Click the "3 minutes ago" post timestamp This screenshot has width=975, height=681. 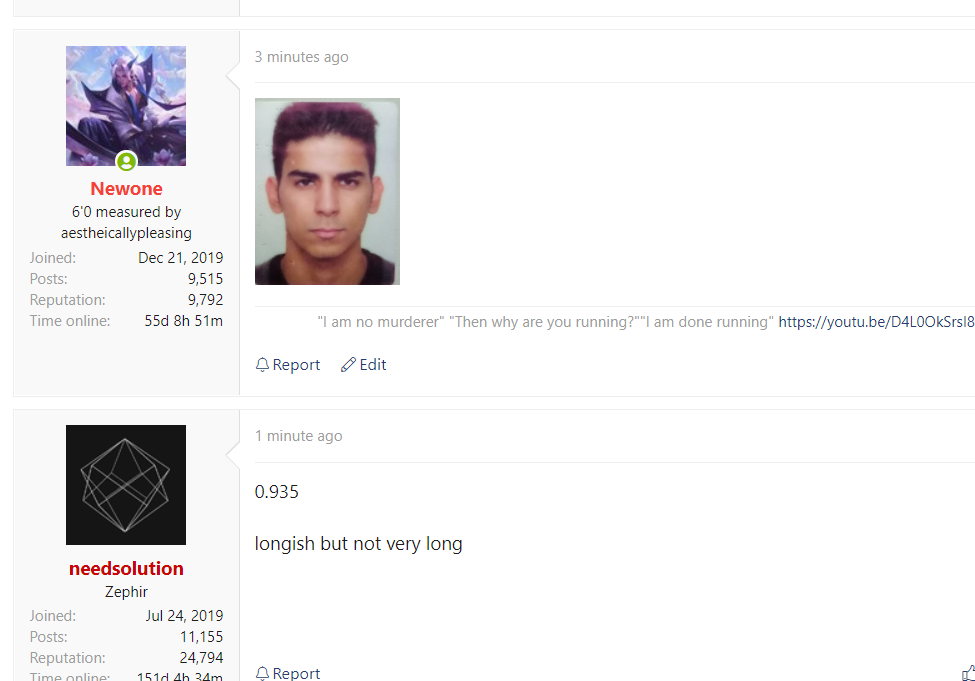(302, 57)
